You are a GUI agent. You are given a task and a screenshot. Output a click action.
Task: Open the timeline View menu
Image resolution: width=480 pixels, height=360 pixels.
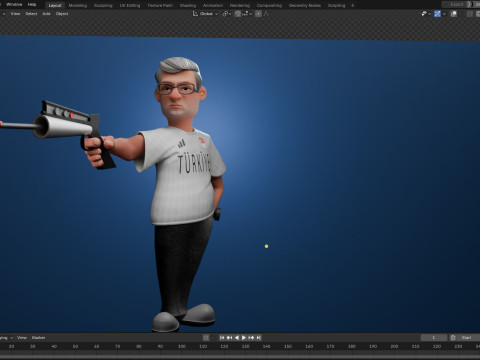[x=22, y=338]
